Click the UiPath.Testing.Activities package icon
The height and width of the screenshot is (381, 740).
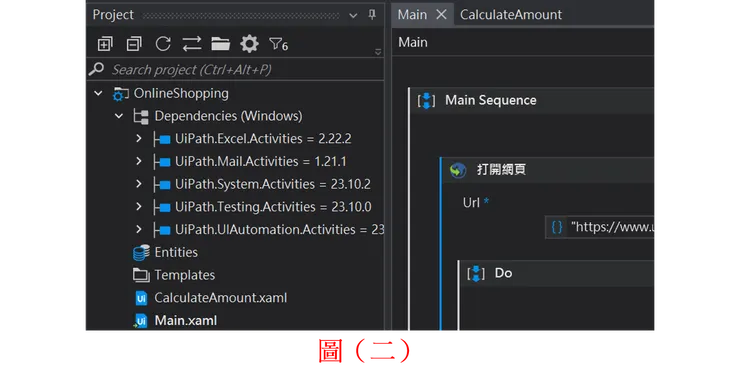162,207
